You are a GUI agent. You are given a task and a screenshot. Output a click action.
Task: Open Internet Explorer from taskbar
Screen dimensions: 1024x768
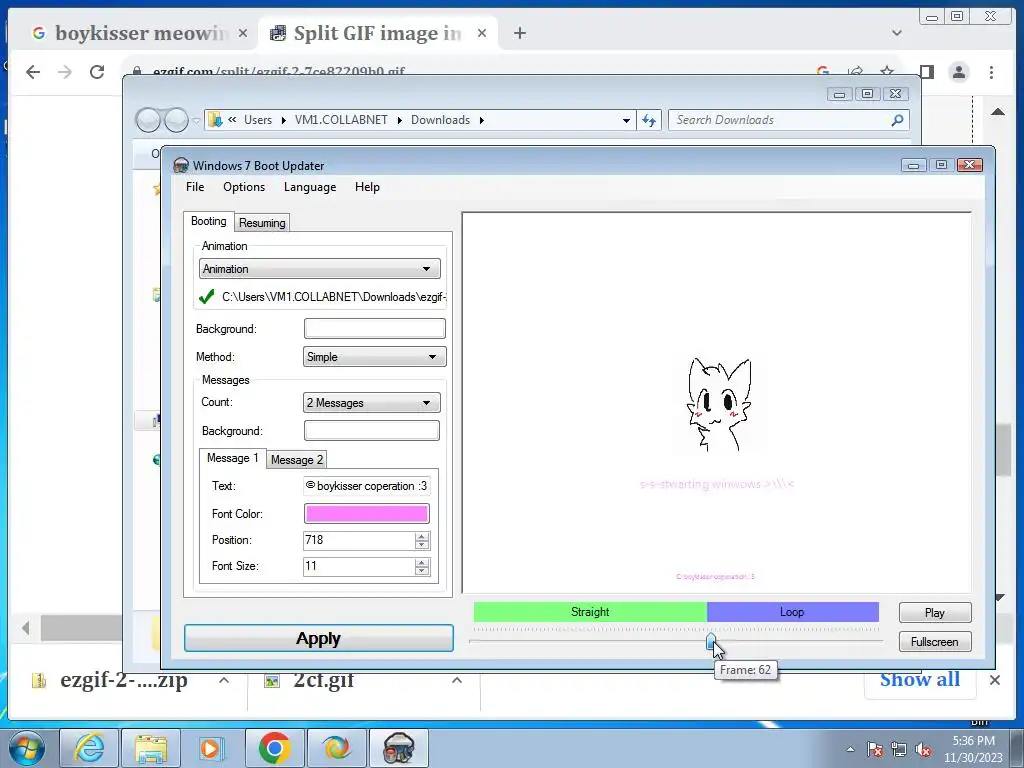click(x=89, y=748)
